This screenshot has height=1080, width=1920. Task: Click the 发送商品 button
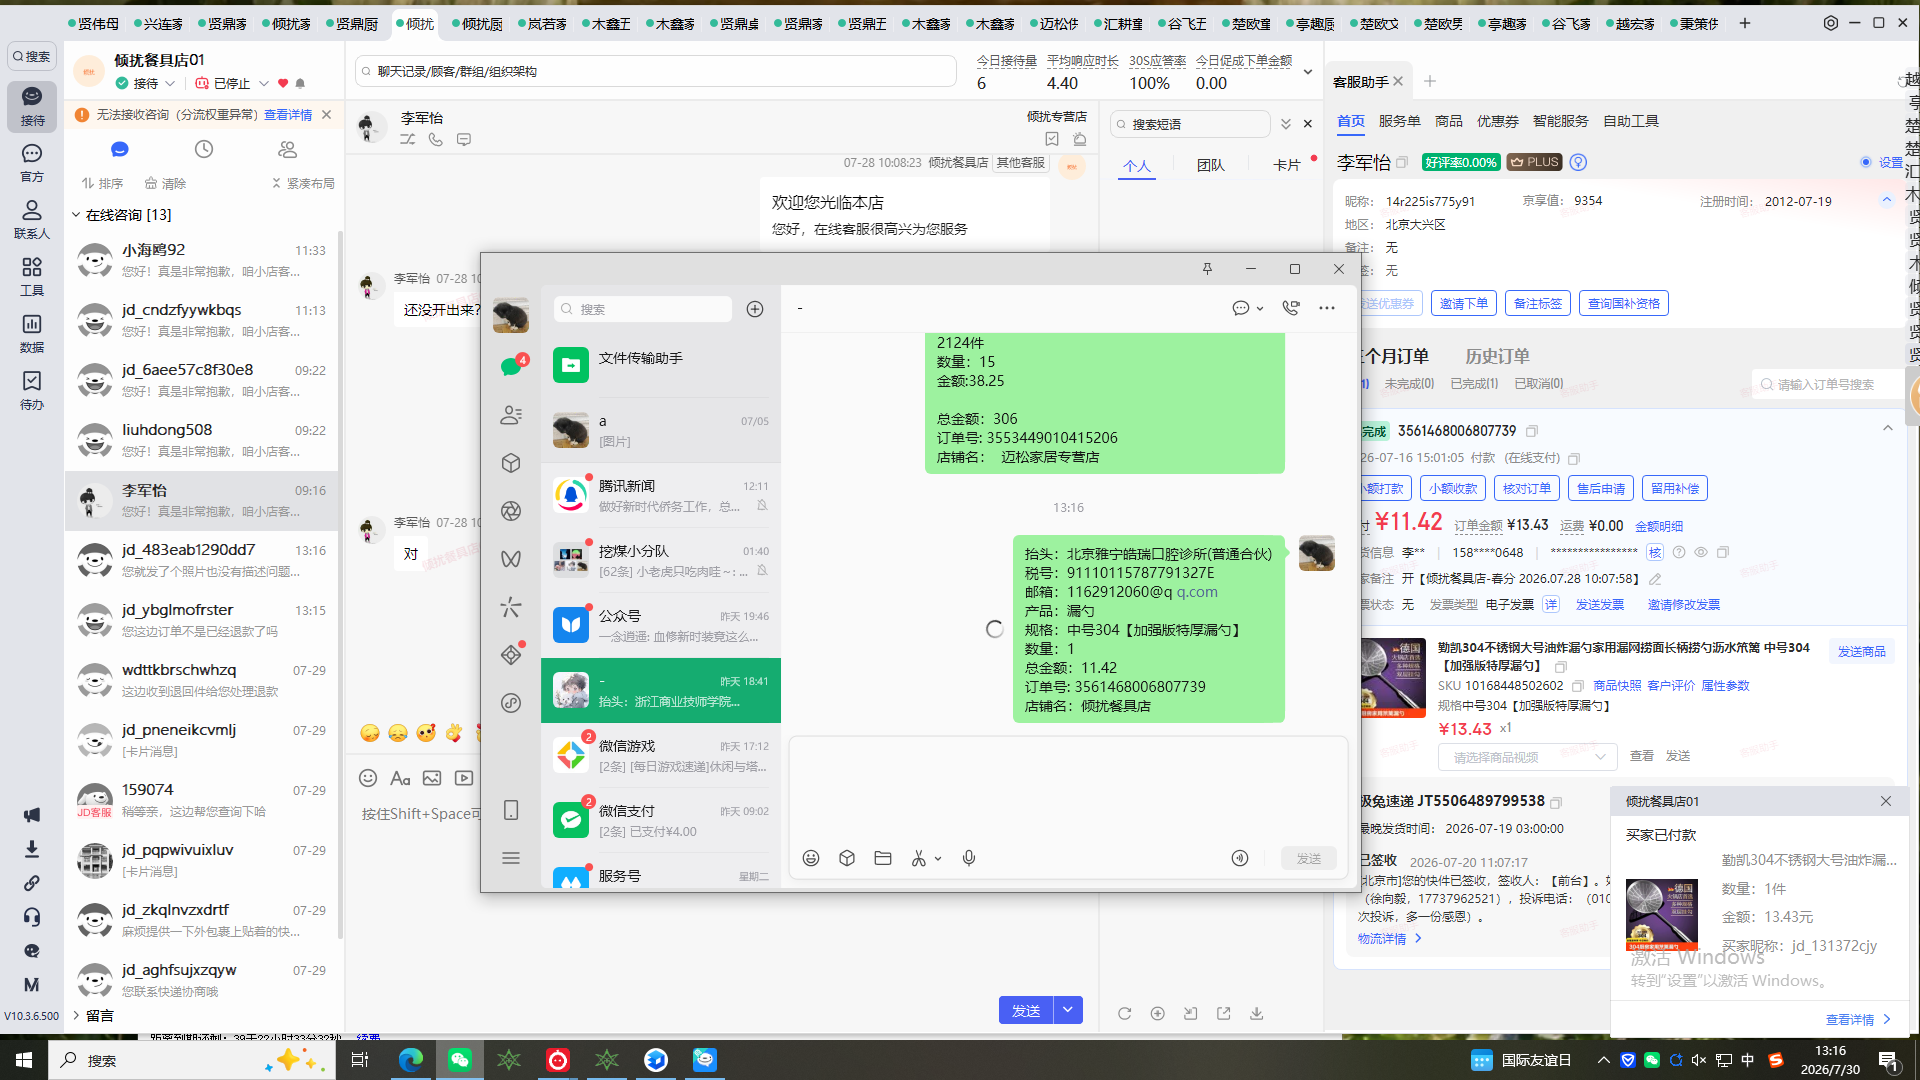point(1862,651)
